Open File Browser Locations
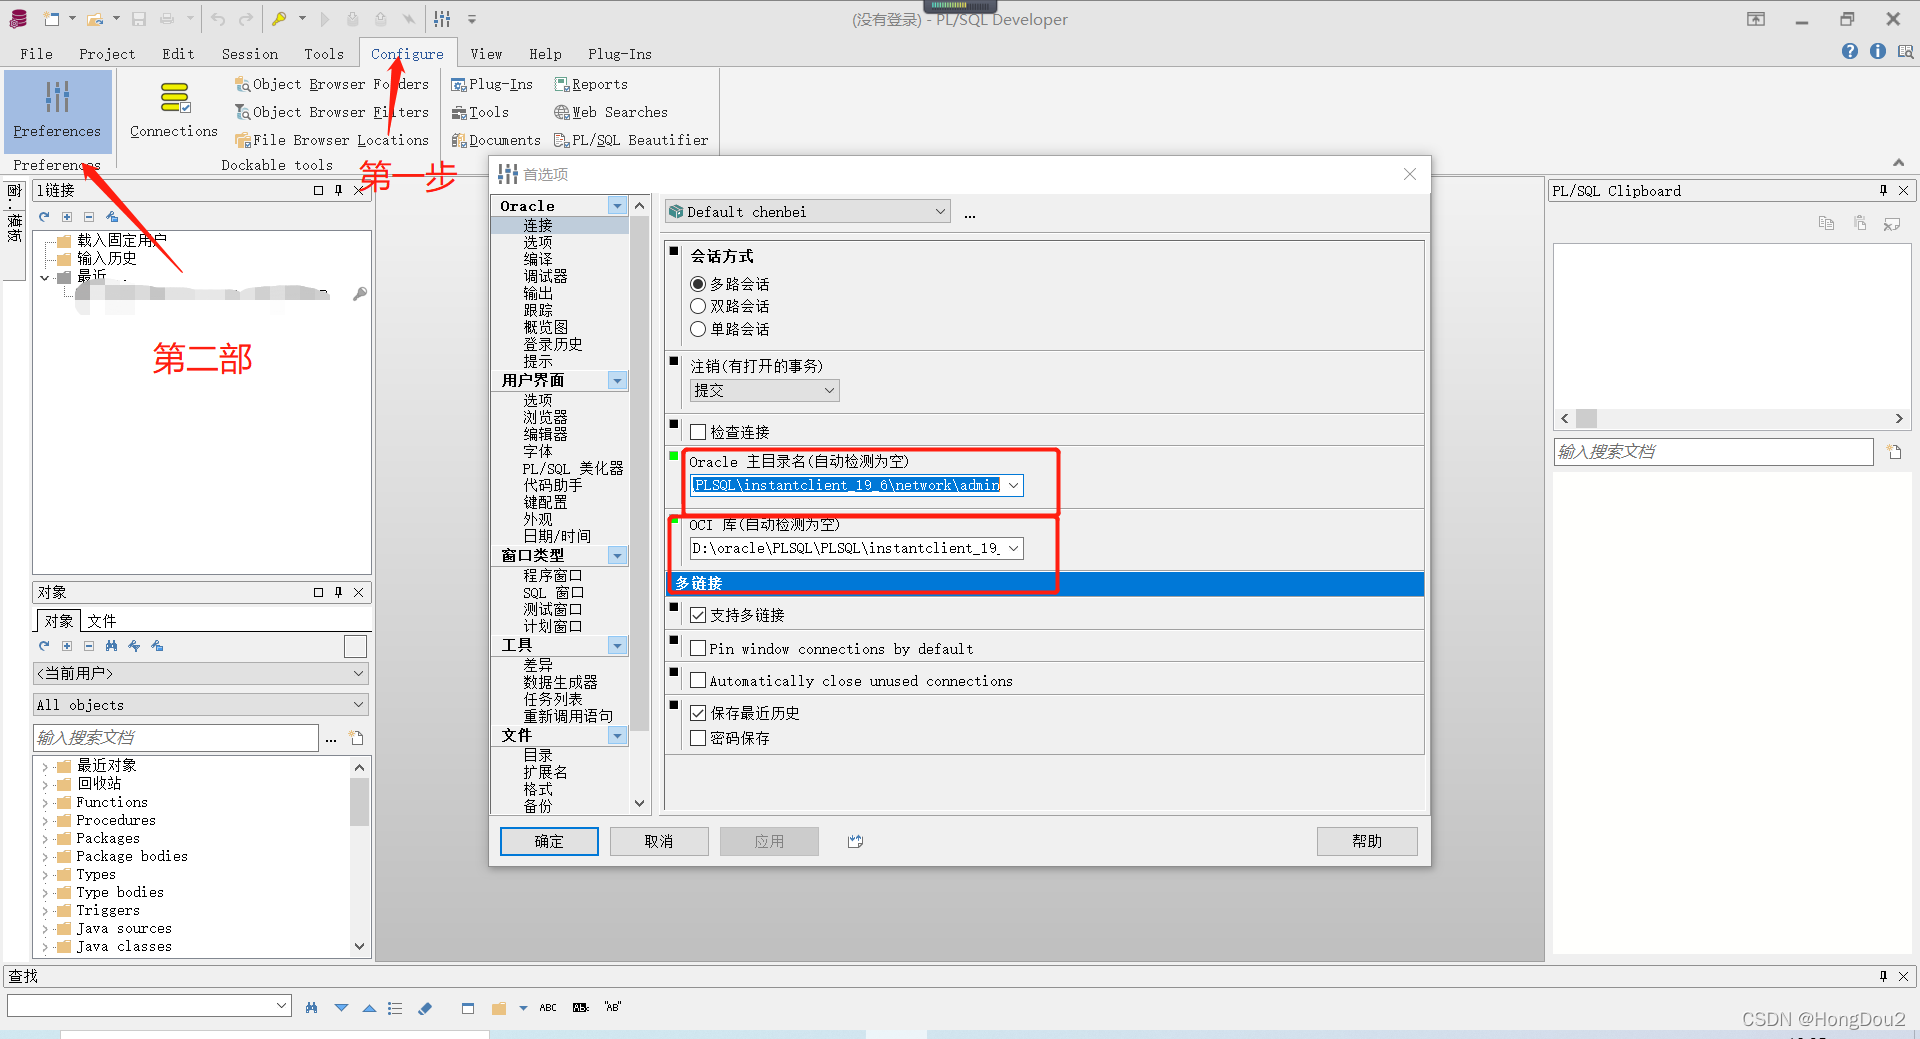1920x1039 pixels. click(x=331, y=141)
